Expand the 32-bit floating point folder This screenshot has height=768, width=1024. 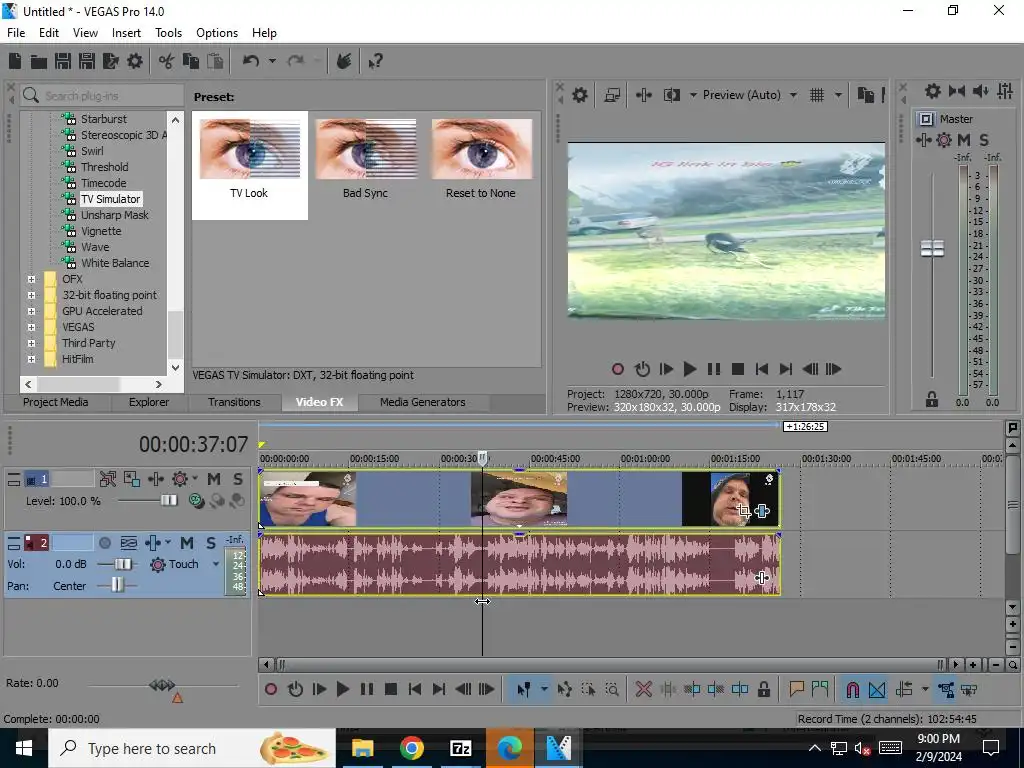click(x=31, y=295)
